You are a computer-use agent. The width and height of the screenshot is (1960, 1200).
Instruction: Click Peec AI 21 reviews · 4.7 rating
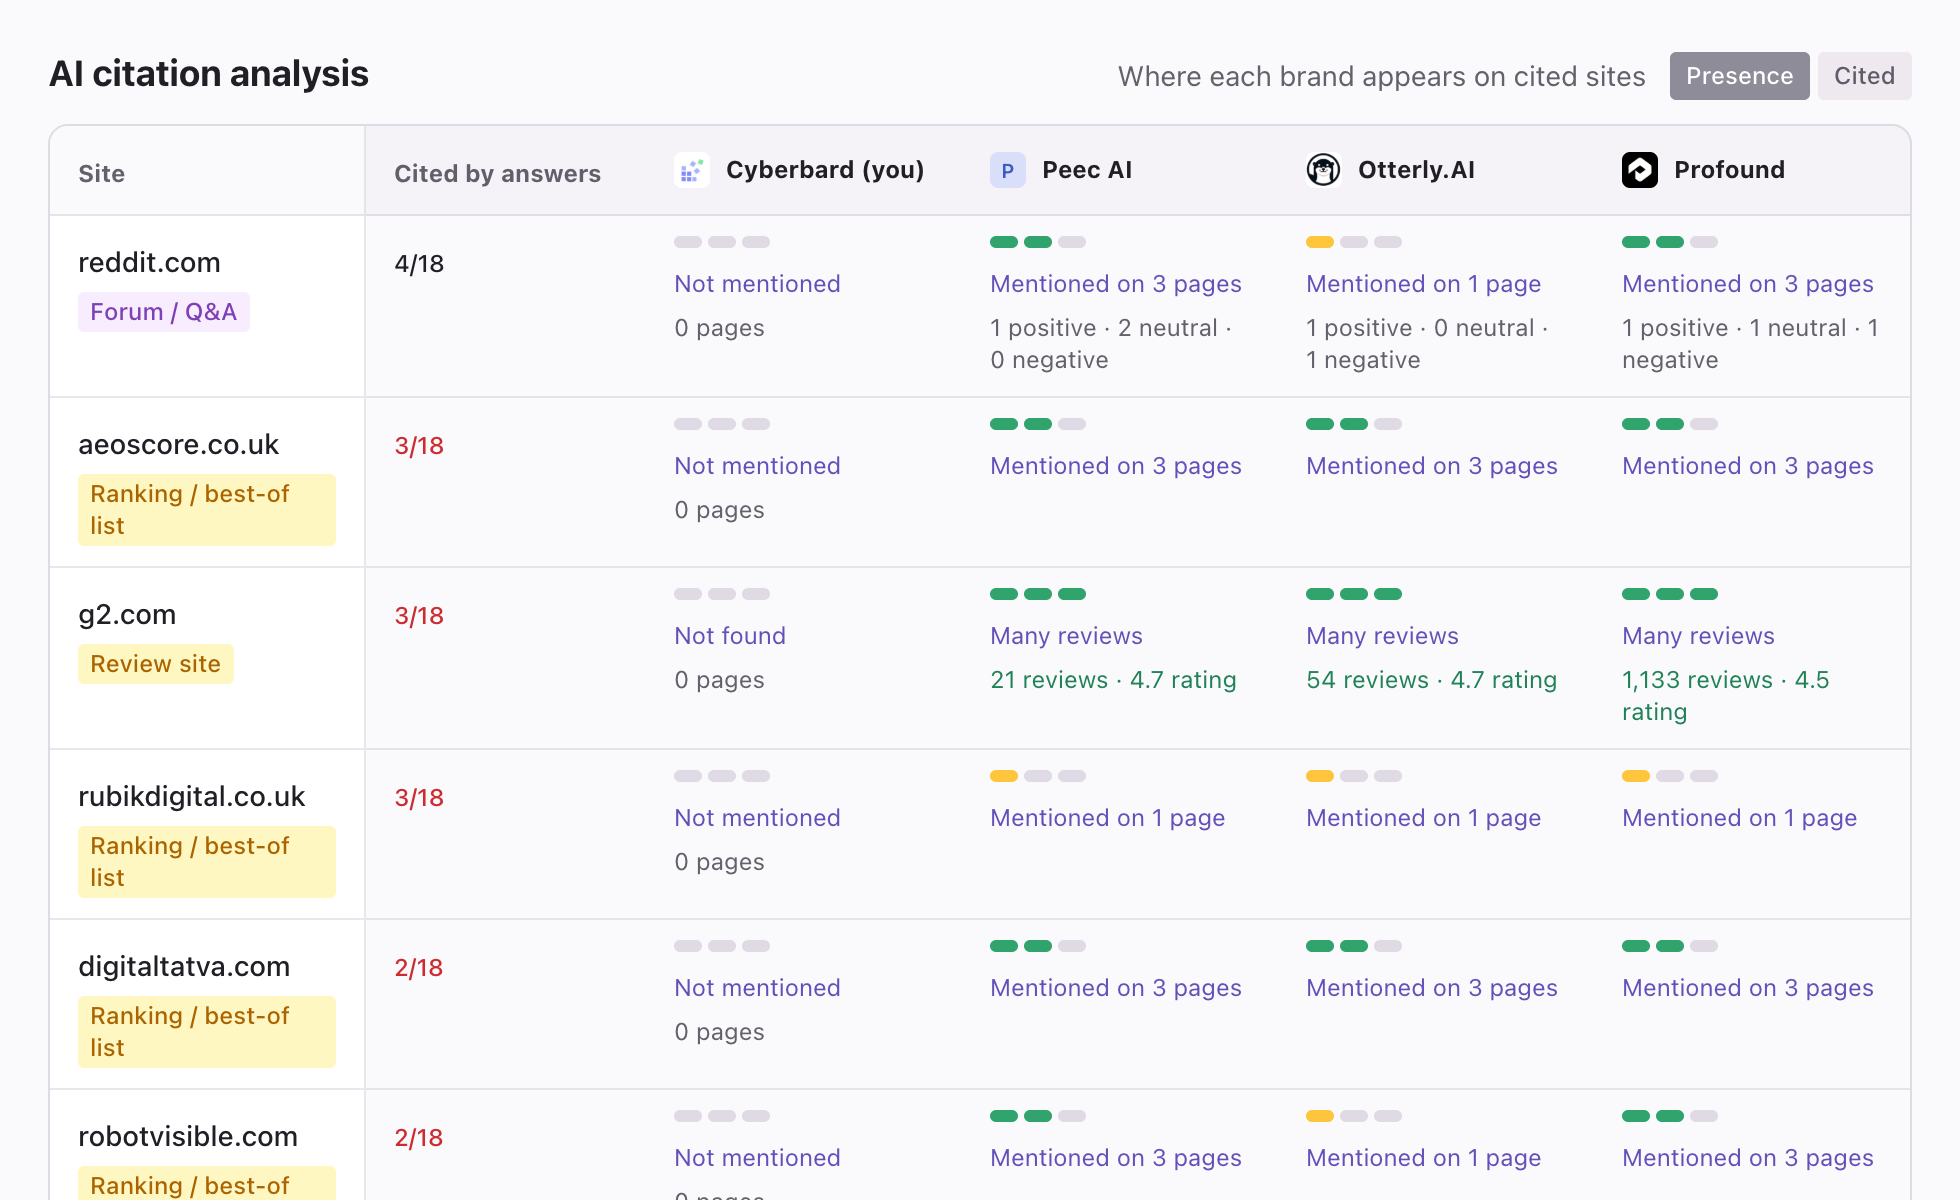pos(1113,680)
